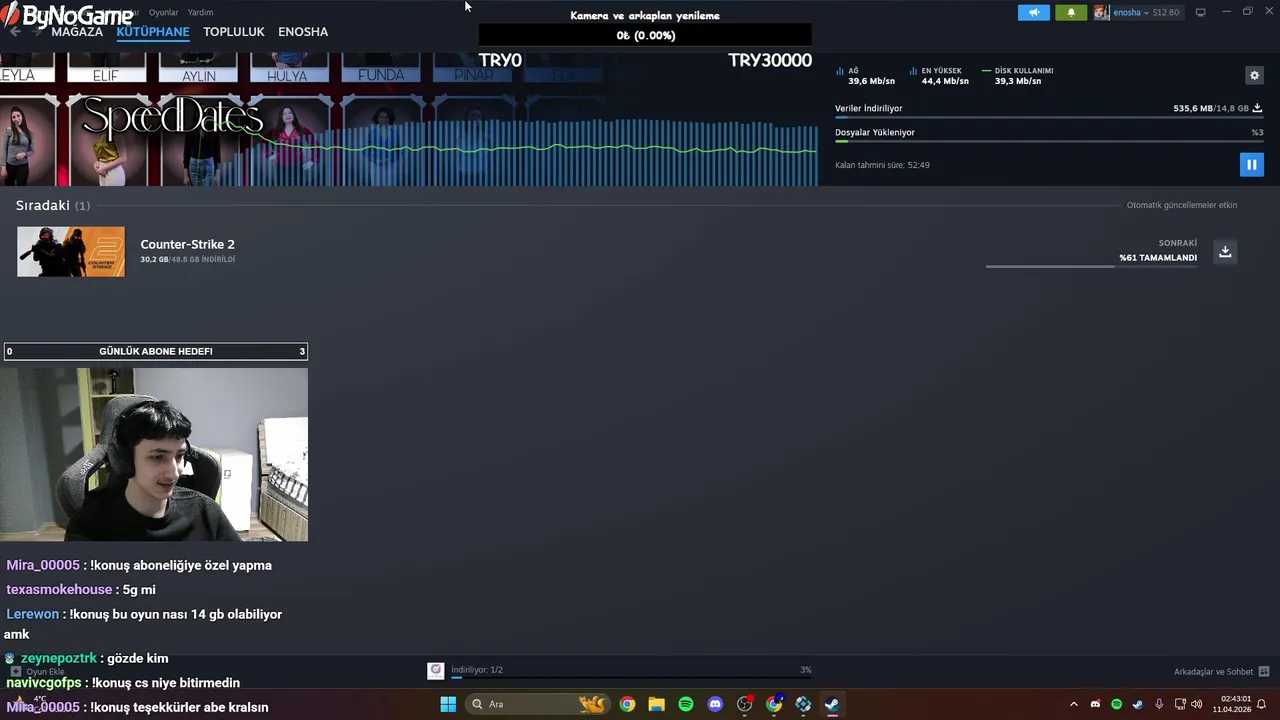The height and width of the screenshot is (720, 1280).
Task: Show hidden system tray icons chevron
Action: pyautogui.click(x=1074, y=704)
